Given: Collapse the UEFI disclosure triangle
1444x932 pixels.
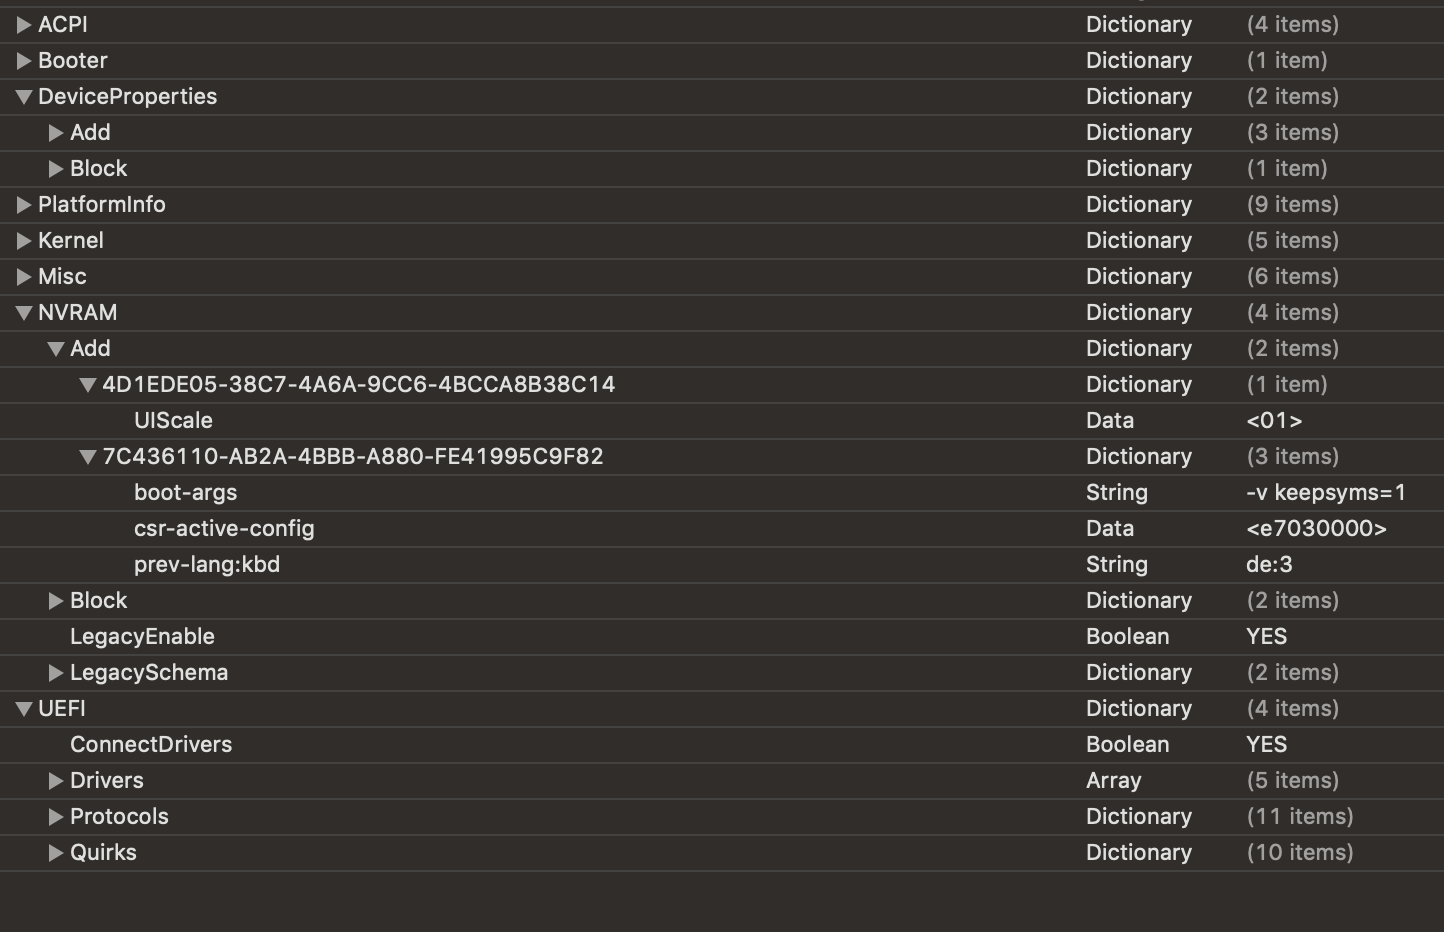Looking at the screenshot, I should (x=24, y=709).
